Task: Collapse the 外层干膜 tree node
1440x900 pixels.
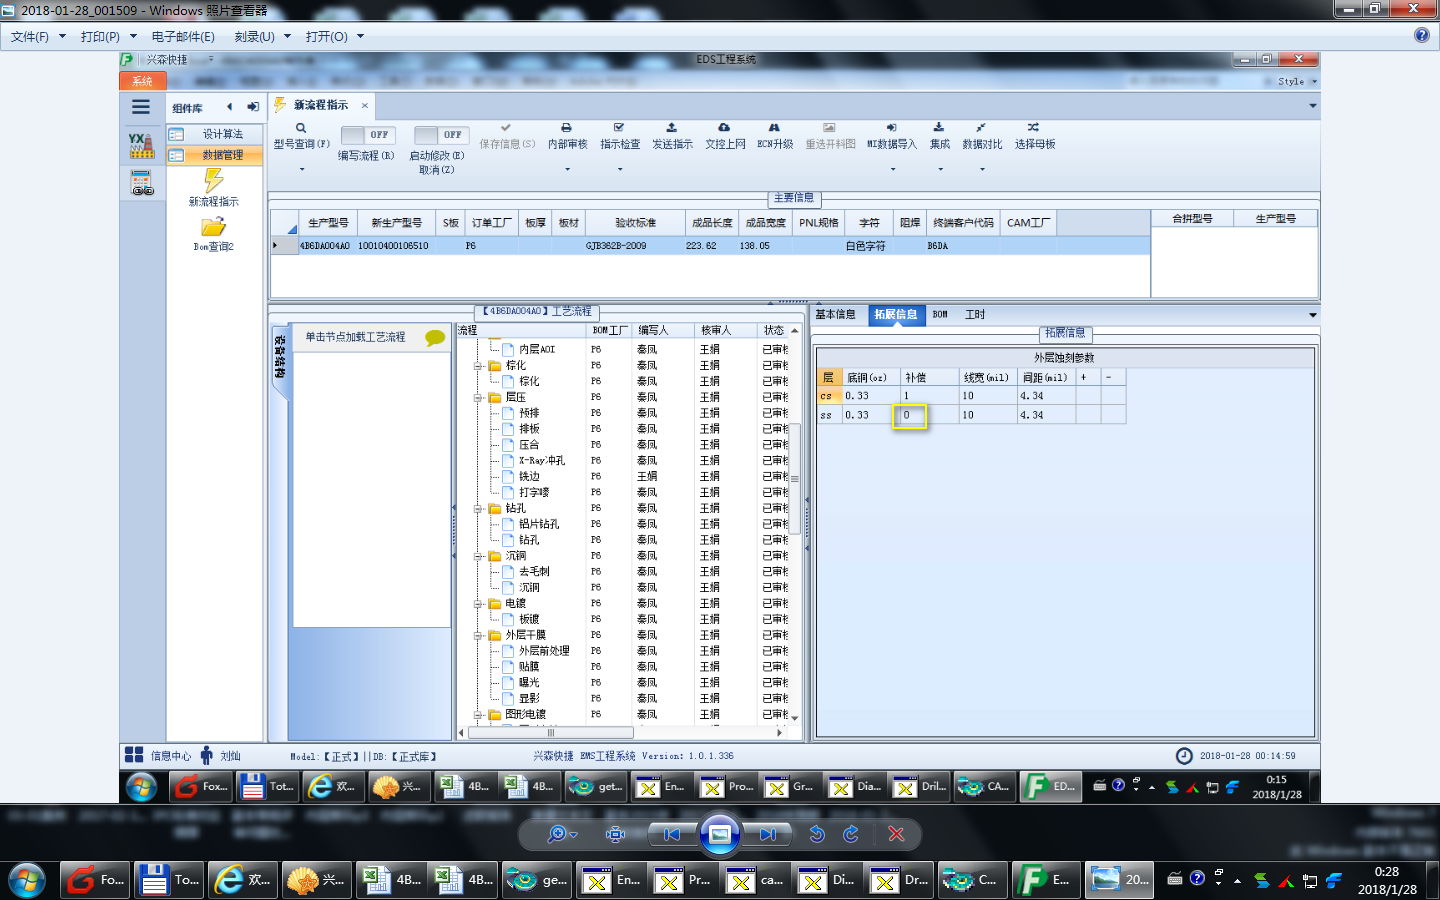Action: [x=479, y=635]
